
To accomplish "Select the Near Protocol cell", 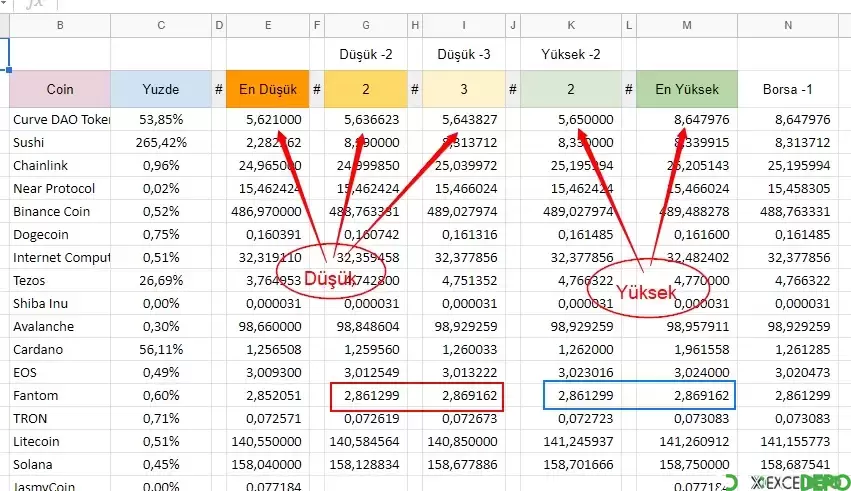I will [60, 188].
